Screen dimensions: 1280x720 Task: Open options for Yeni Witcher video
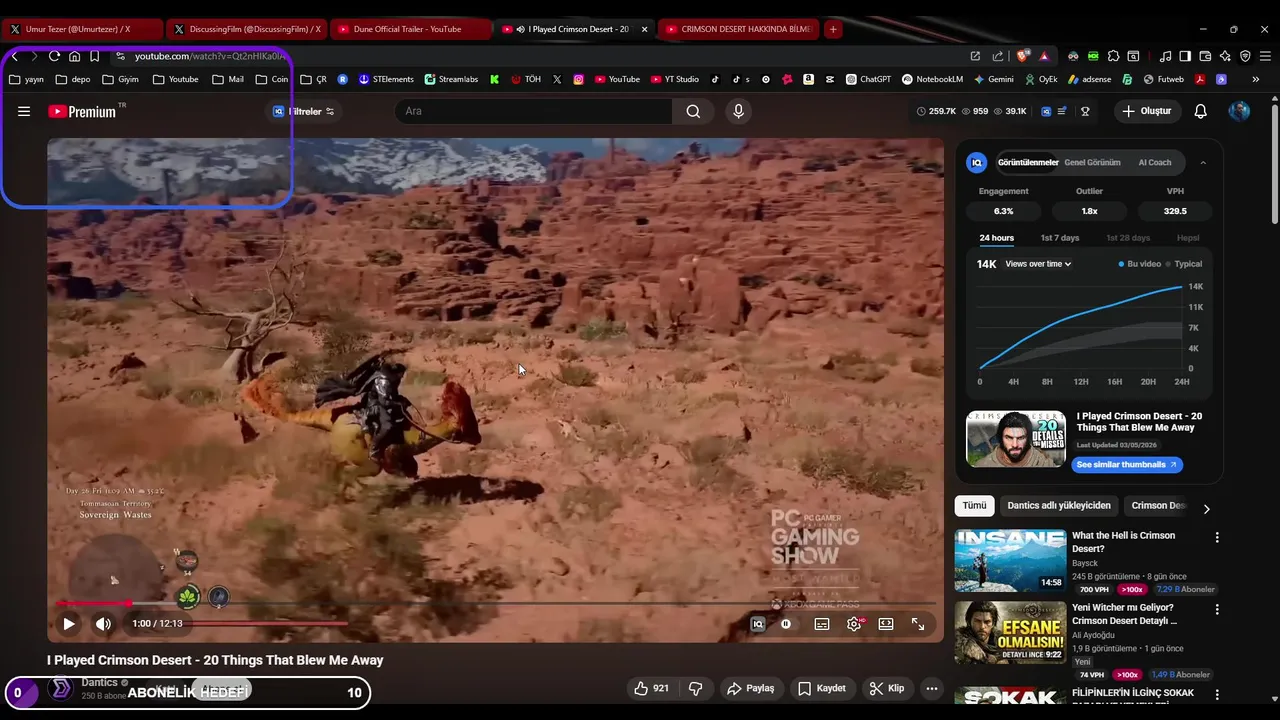pyautogui.click(x=1217, y=610)
